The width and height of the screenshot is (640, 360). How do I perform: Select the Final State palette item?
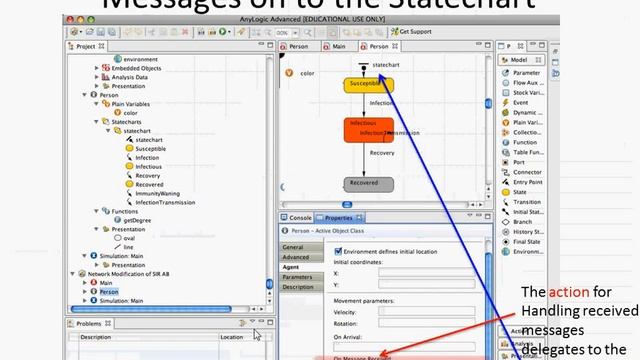(x=521, y=242)
